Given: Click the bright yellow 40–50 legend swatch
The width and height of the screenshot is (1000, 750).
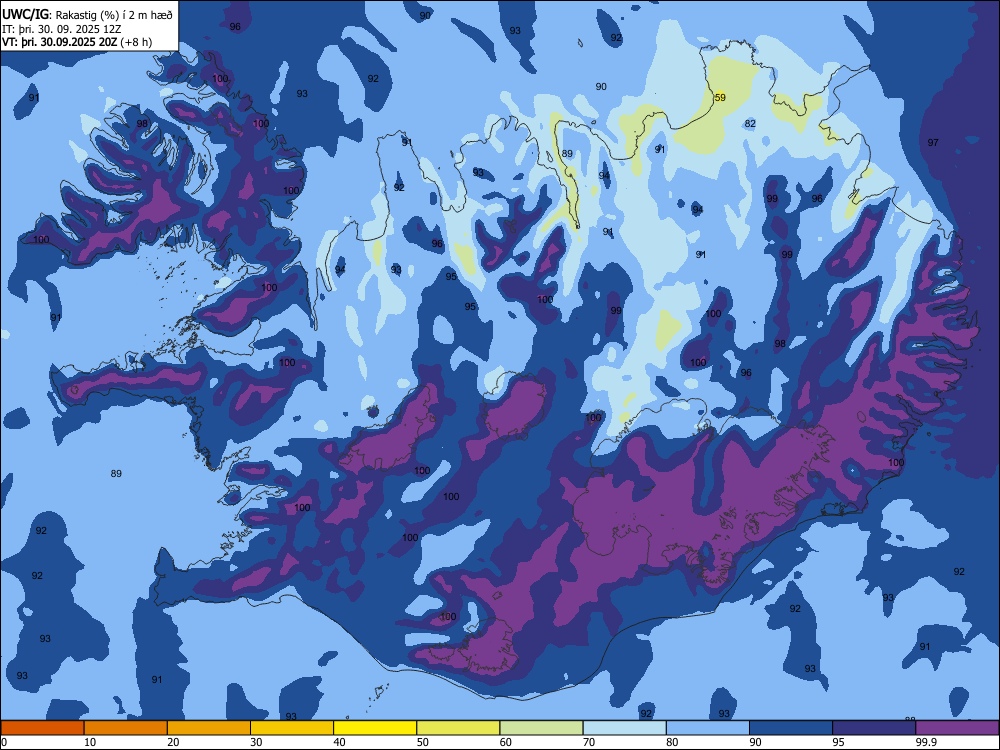Looking at the screenshot, I should pos(375,728).
